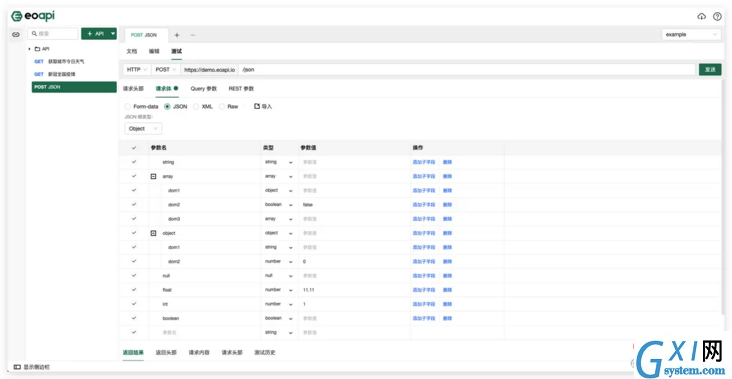The width and height of the screenshot is (732, 379).
Task: Open the cloud download icon
Action: point(701,16)
